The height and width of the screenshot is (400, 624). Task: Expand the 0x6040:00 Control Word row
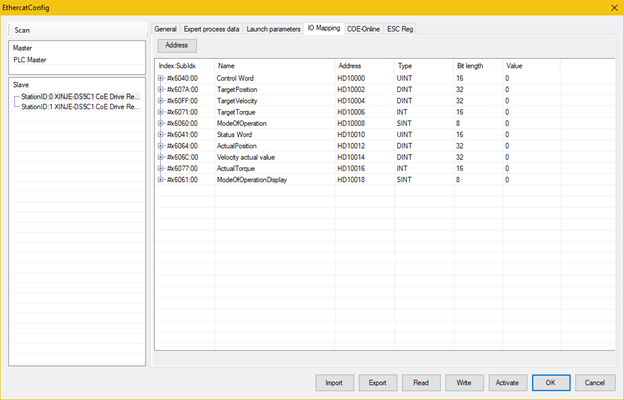[x=160, y=77]
